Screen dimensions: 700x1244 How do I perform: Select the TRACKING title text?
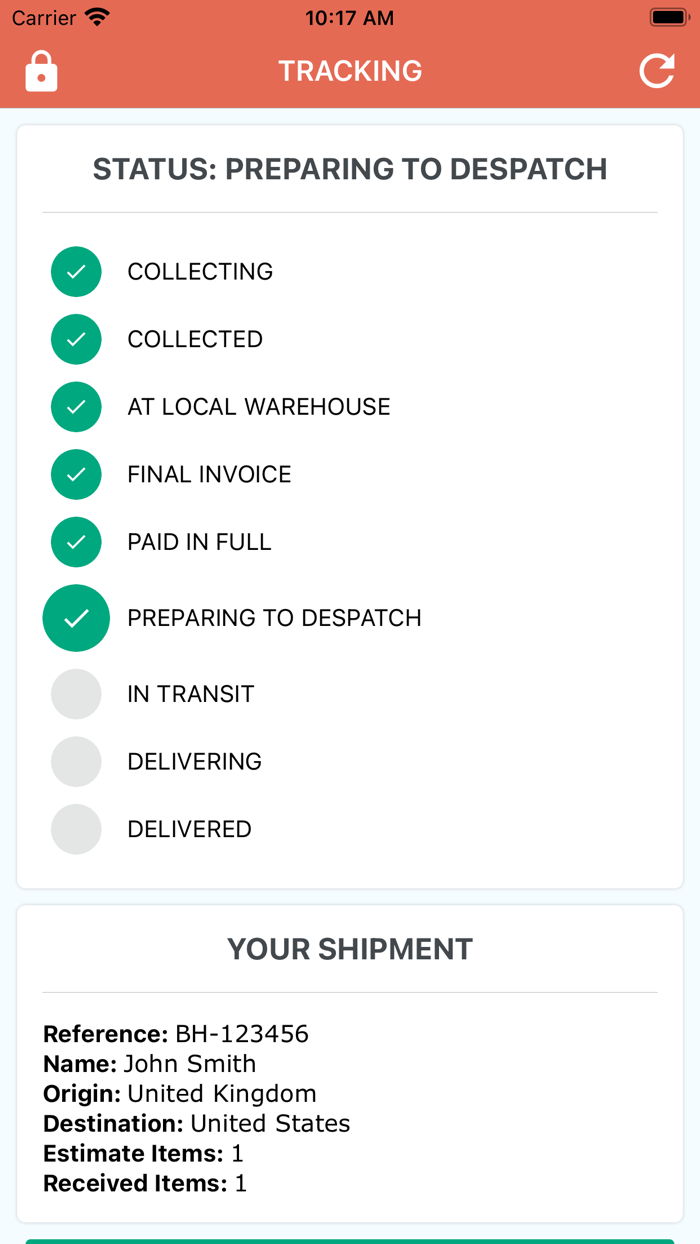[350, 71]
